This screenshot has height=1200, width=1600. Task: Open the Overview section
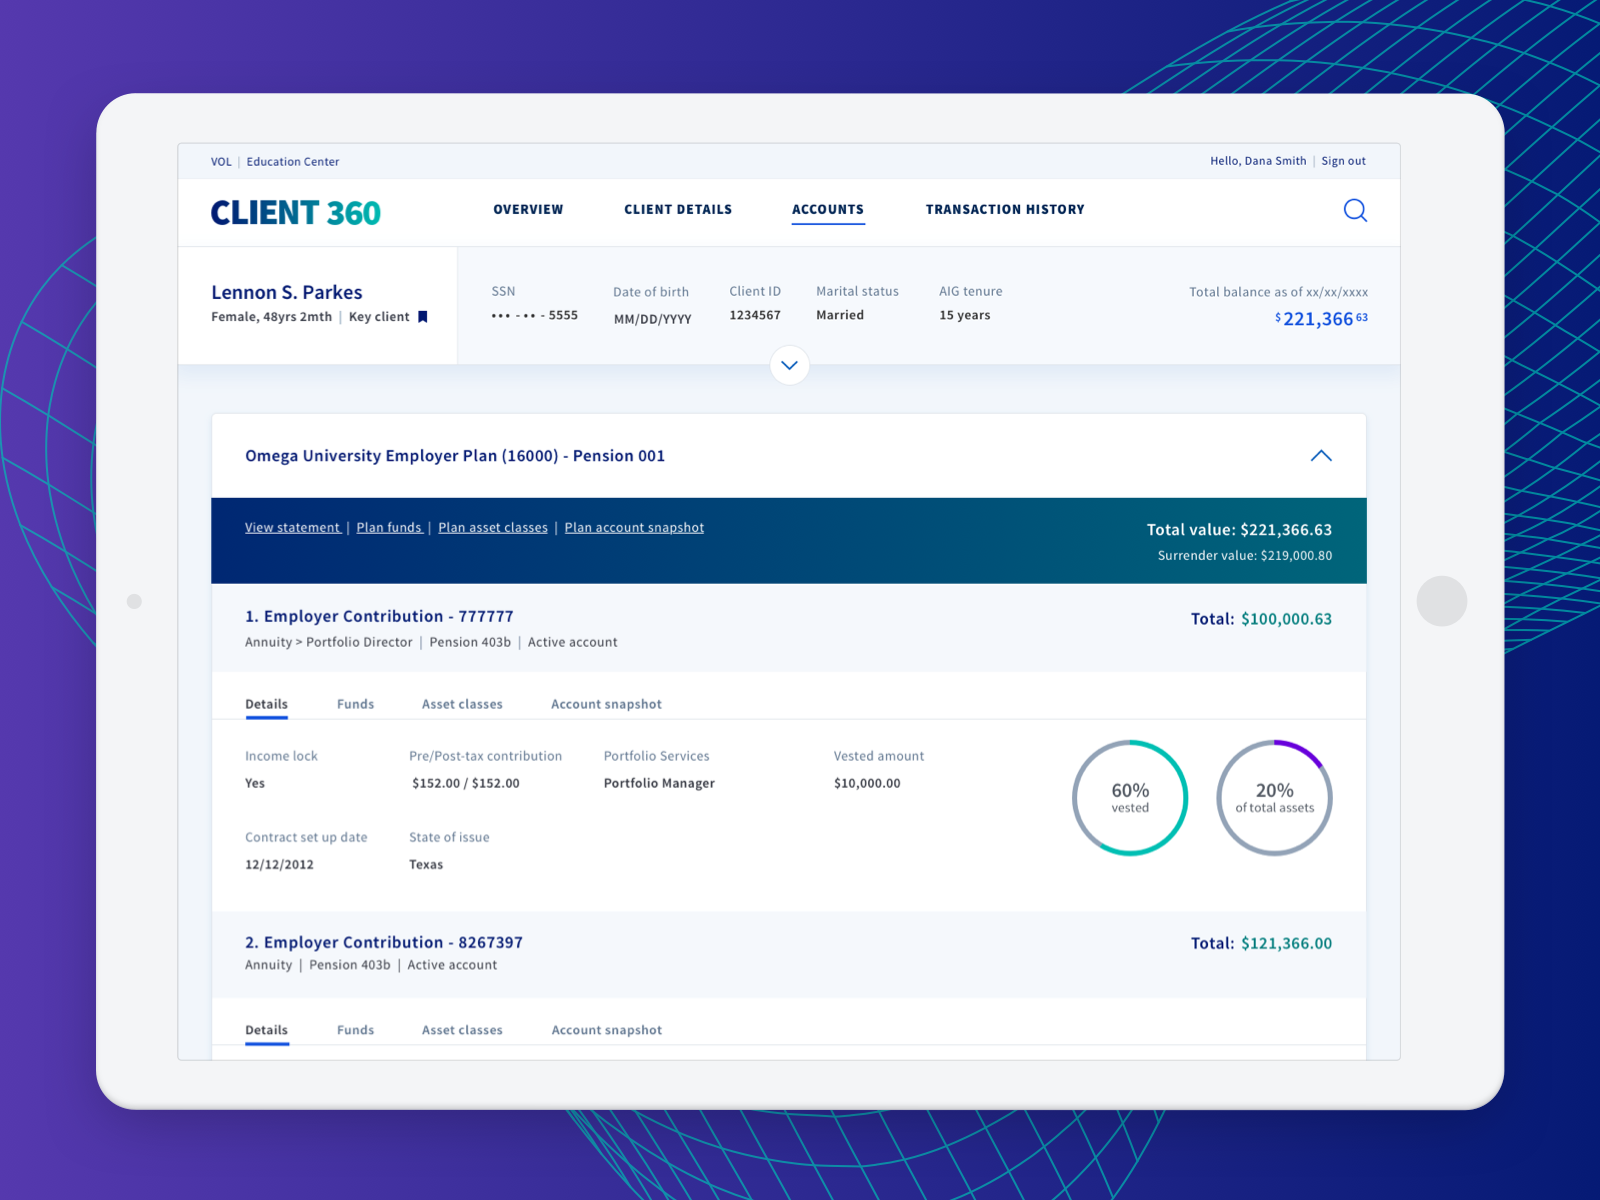point(528,210)
